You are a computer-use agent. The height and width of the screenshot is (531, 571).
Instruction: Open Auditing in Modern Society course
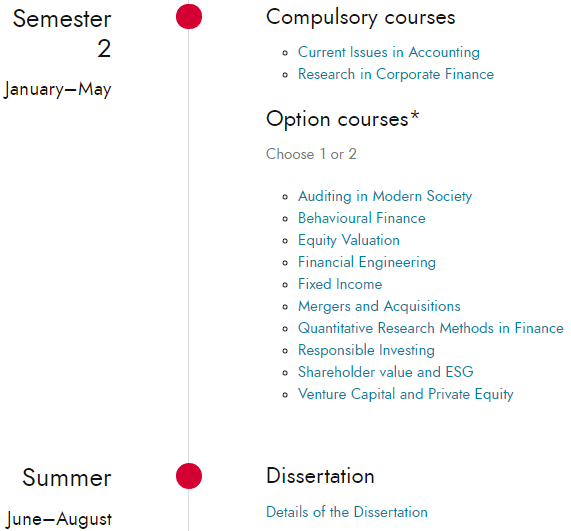coord(385,196)
